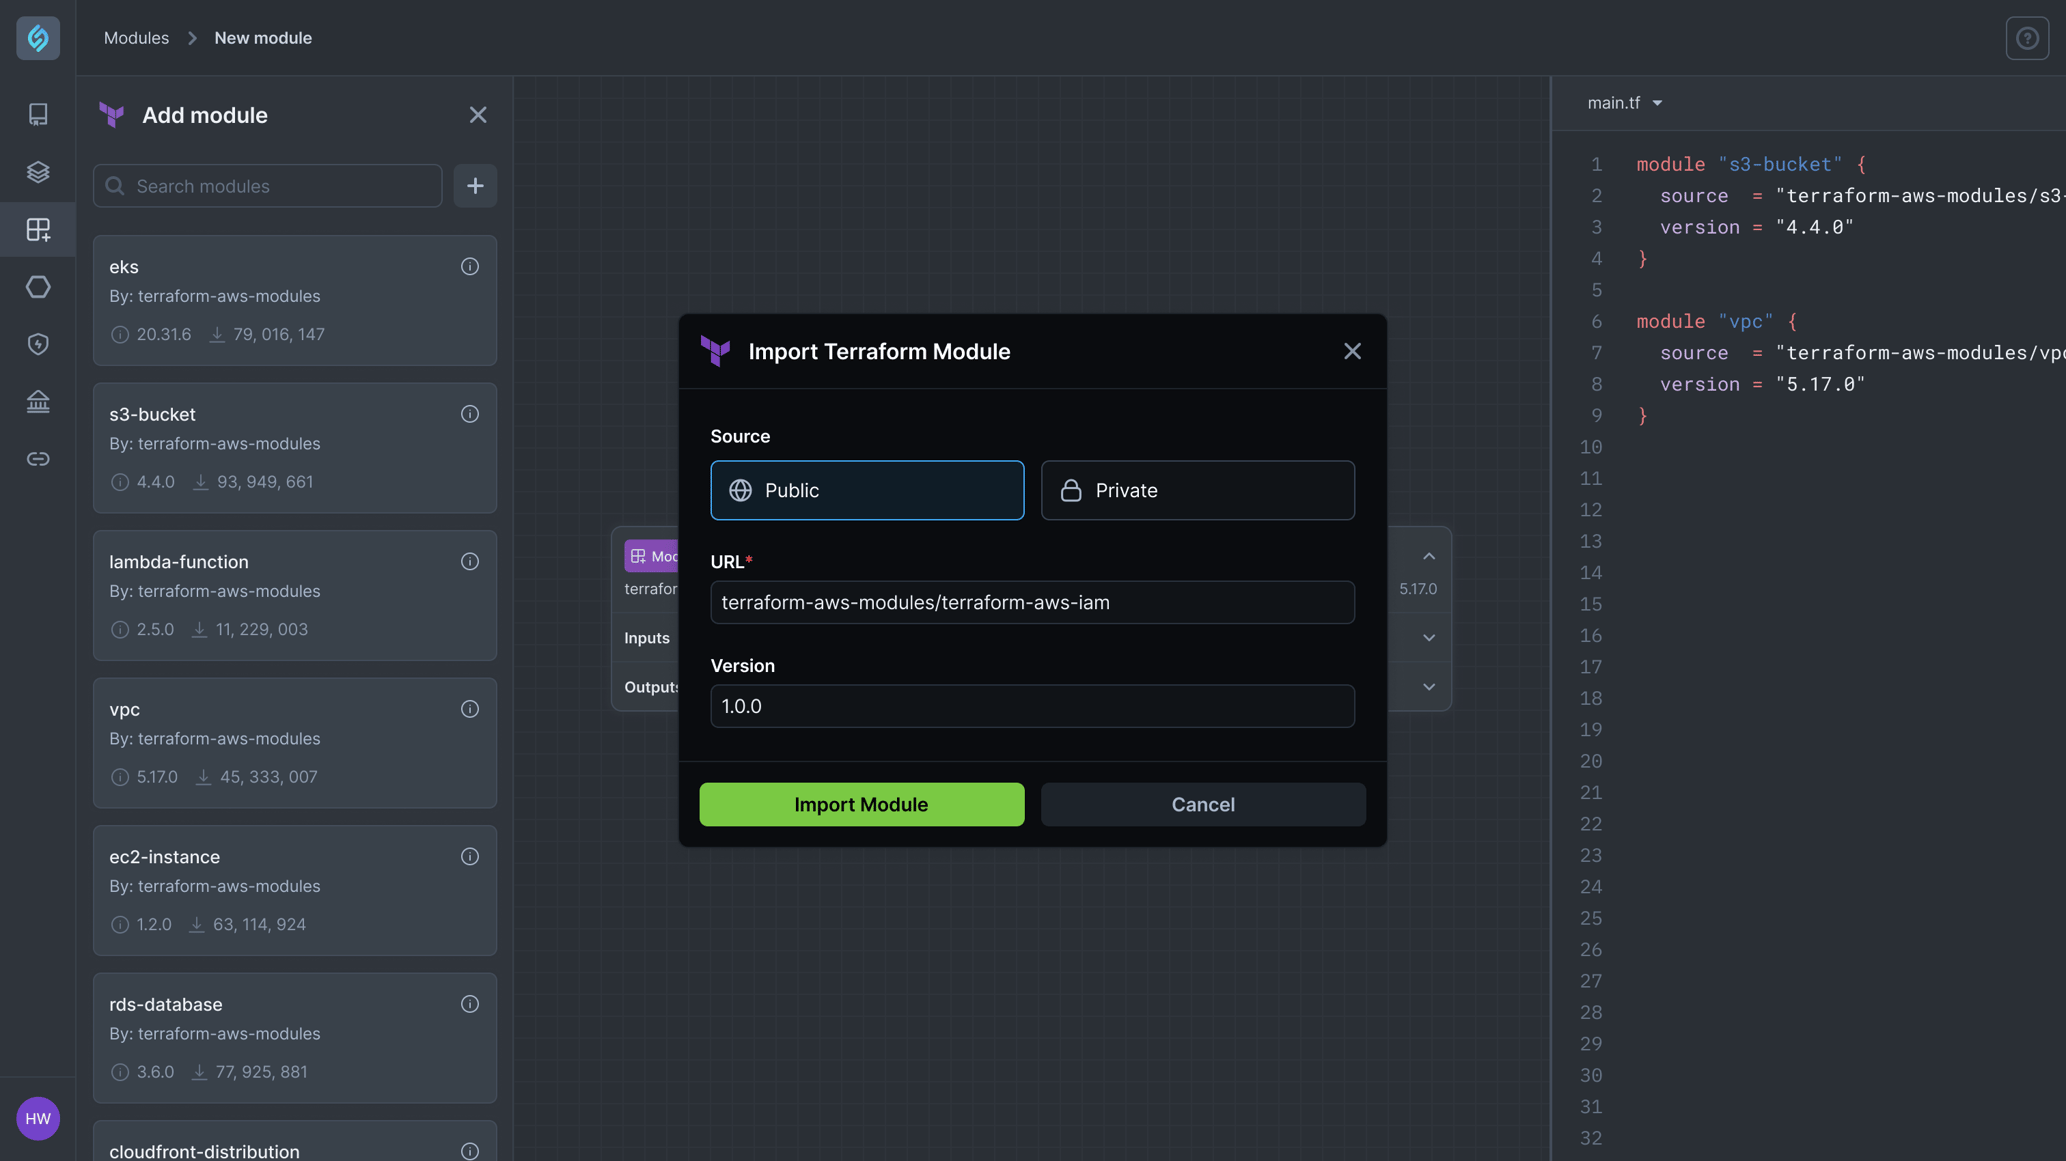Select the s3-bucket module card
Image resolution: width=2066 pixels, height=1161 pixels.
(x=295, y=448)
